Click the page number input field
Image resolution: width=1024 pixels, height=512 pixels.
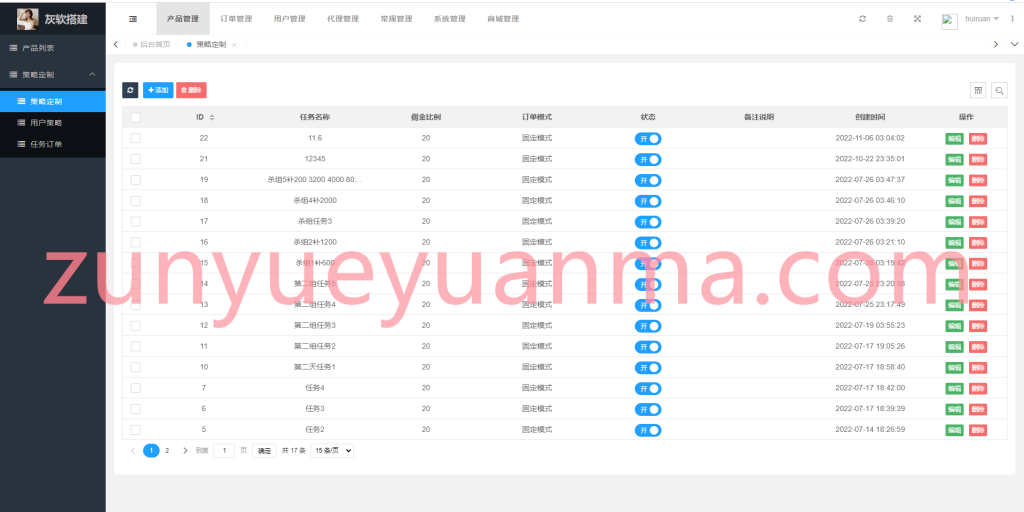pyautogui.click(x=224, y=451)
